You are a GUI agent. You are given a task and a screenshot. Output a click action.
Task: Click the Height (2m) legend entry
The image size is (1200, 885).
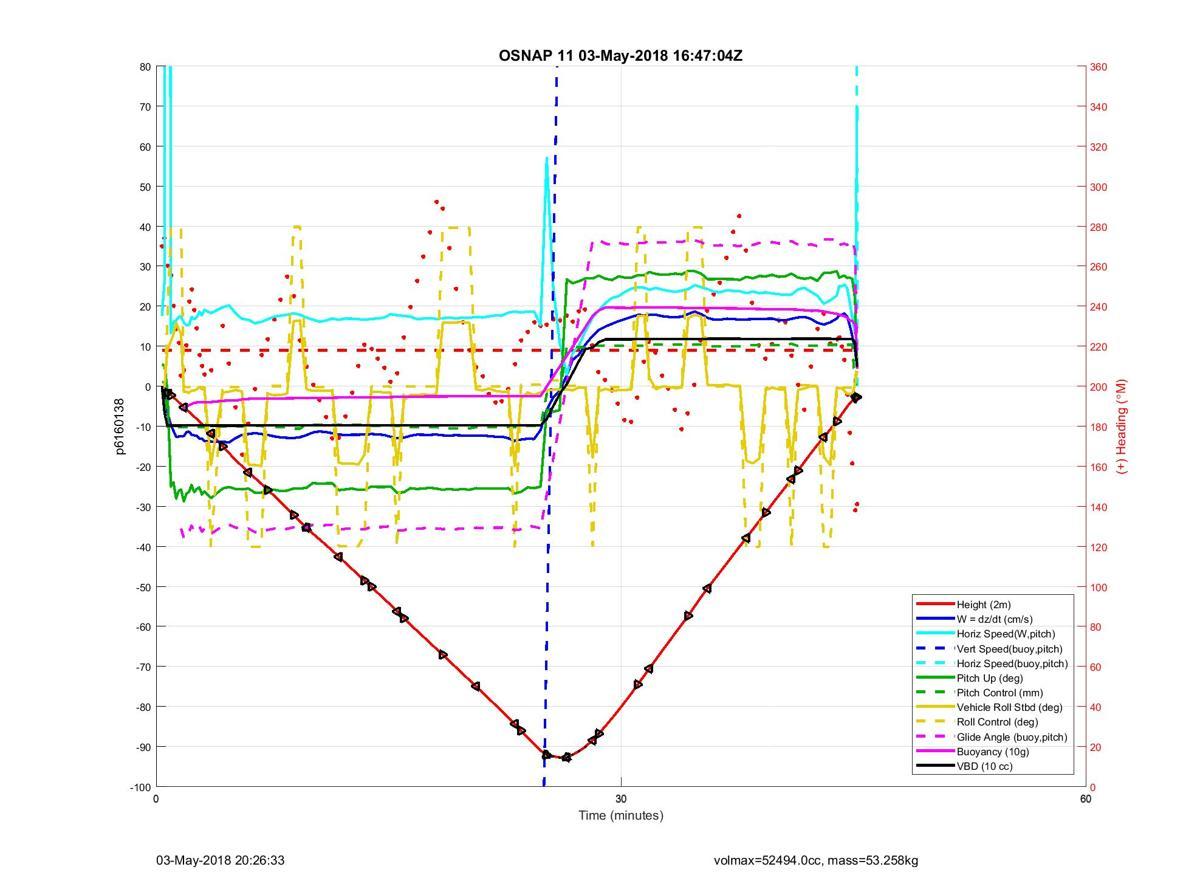click(983, 605)
